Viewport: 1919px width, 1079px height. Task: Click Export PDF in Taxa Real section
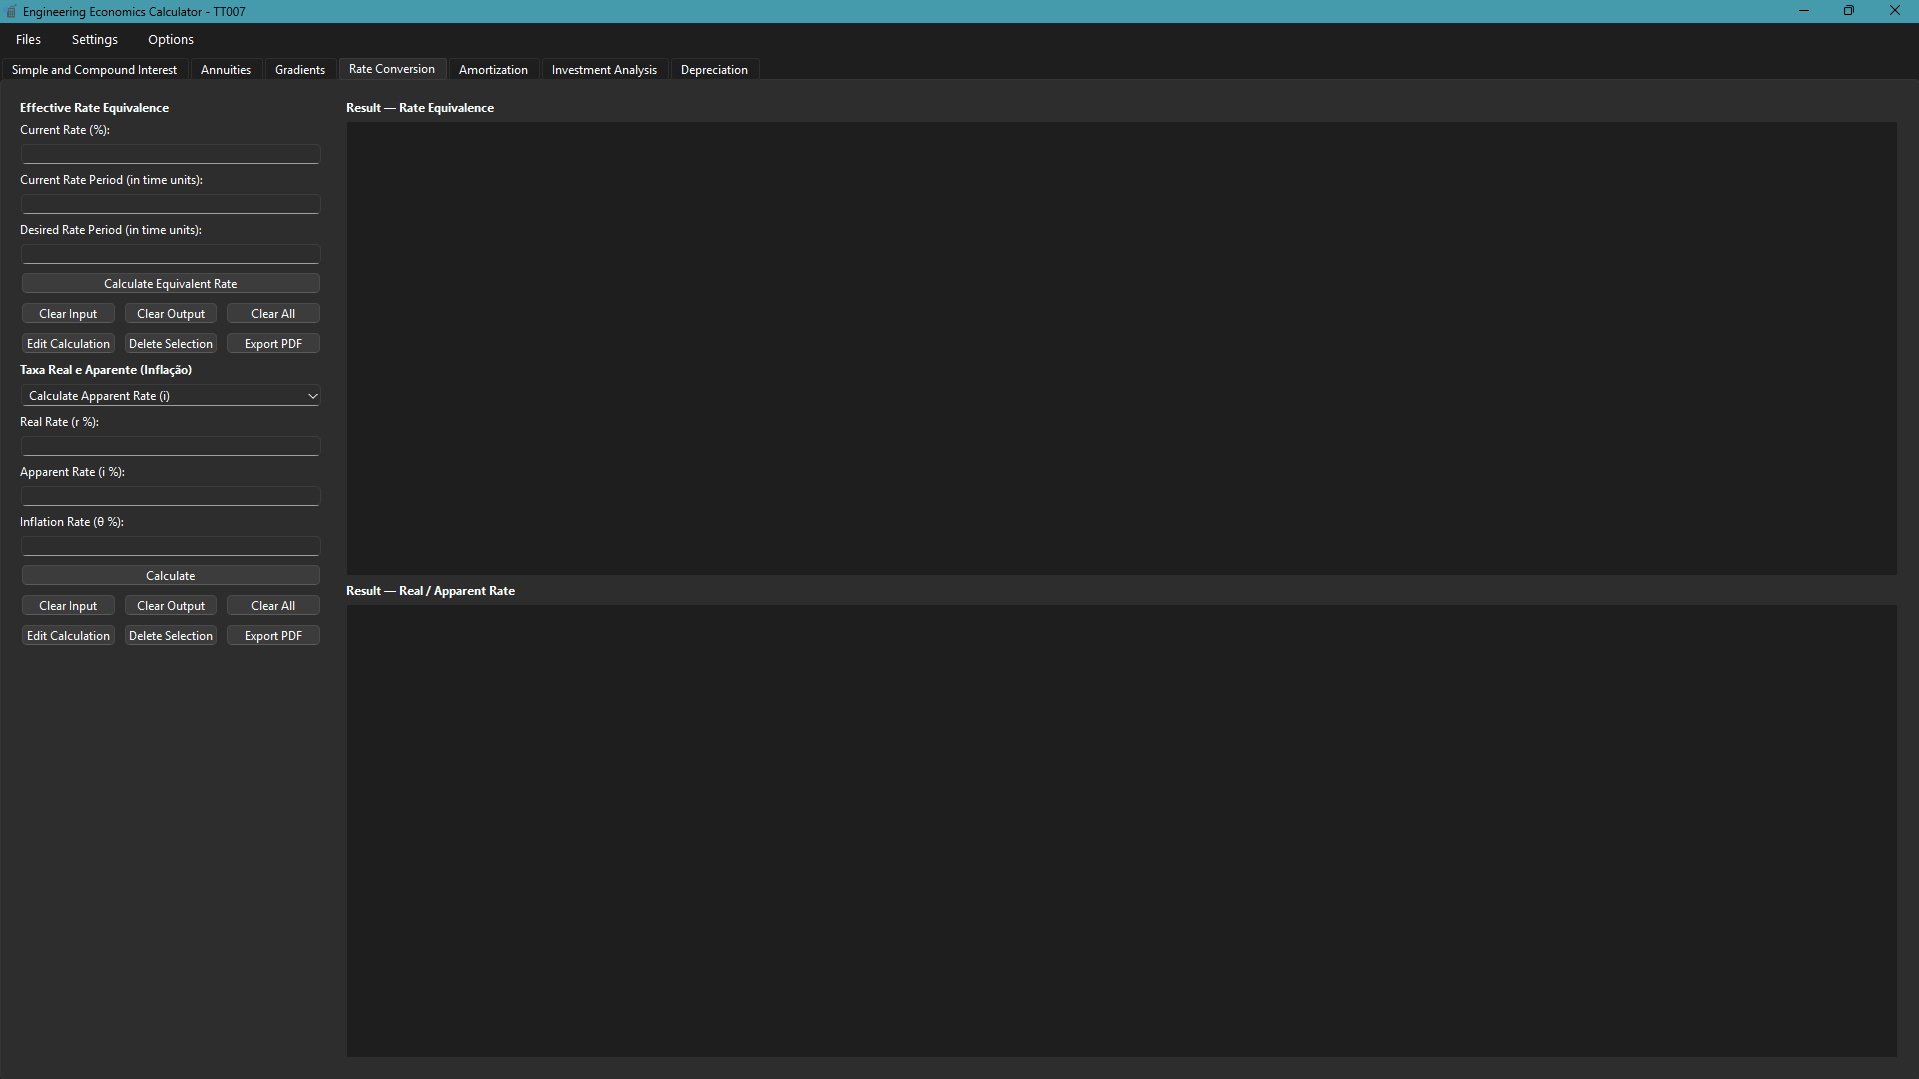click(x=273, y=636)
